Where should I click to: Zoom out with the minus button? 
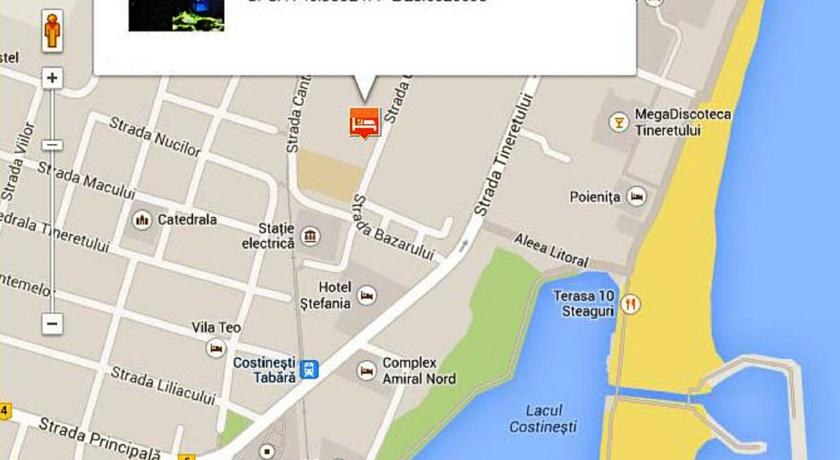click(52, 323)
